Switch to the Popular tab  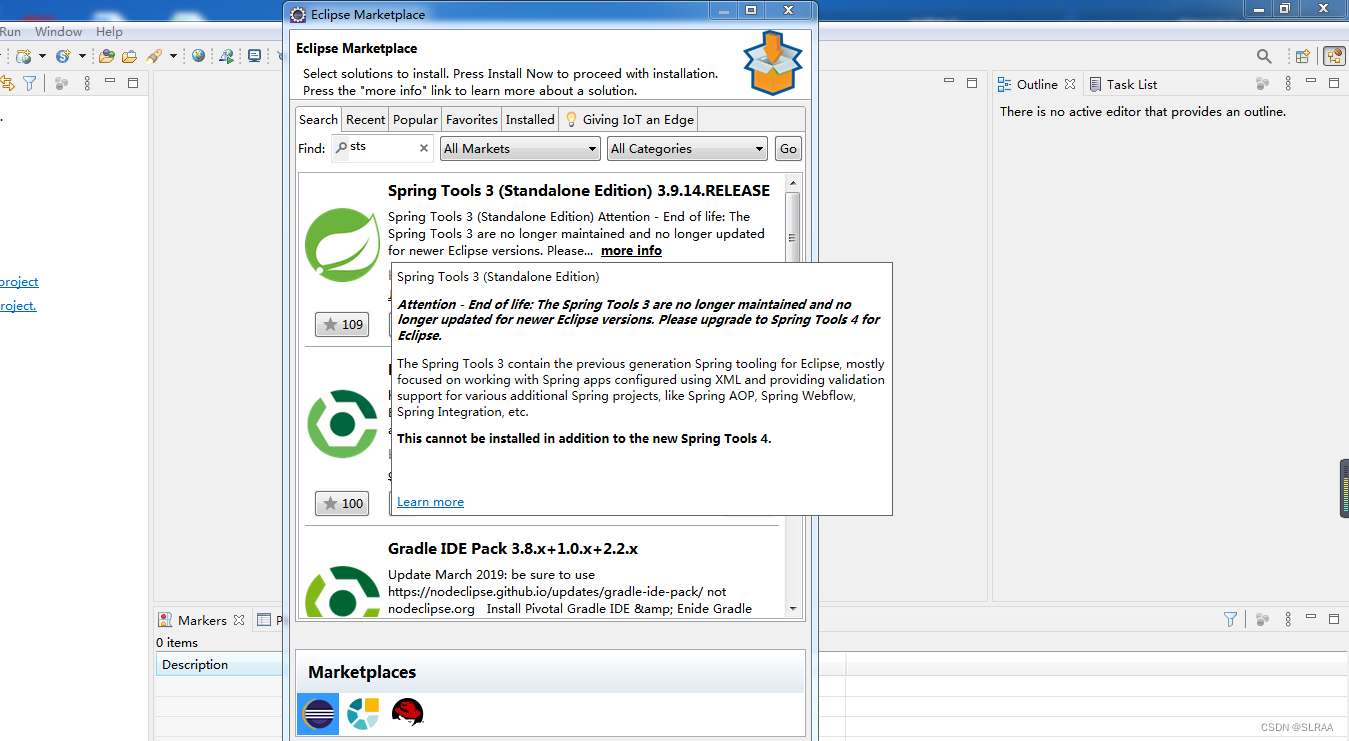pyautogui.click(x=415, y=120)
